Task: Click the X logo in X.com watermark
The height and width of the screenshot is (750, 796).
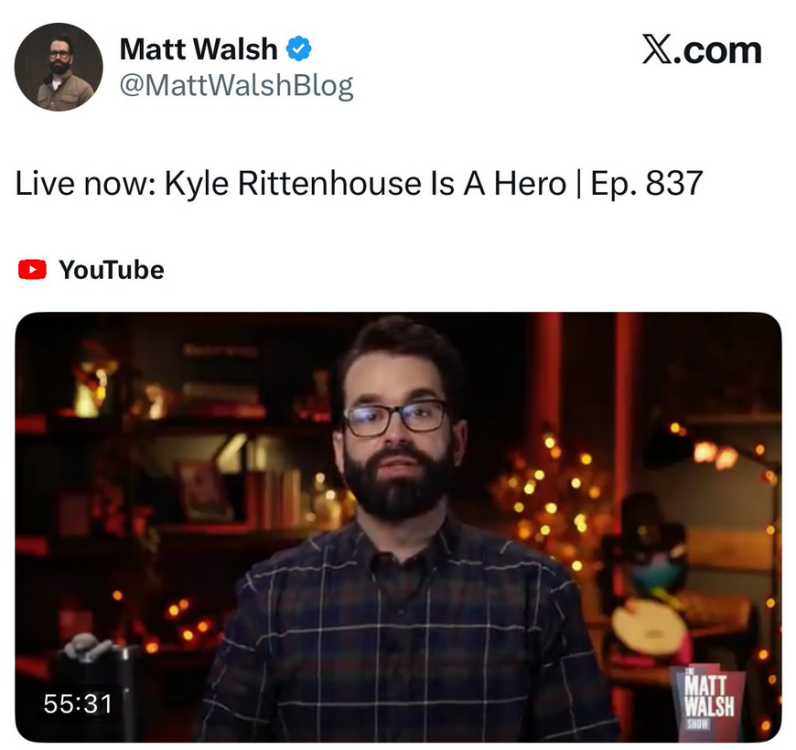Action: pyautogui.click(x=657, y=50)
